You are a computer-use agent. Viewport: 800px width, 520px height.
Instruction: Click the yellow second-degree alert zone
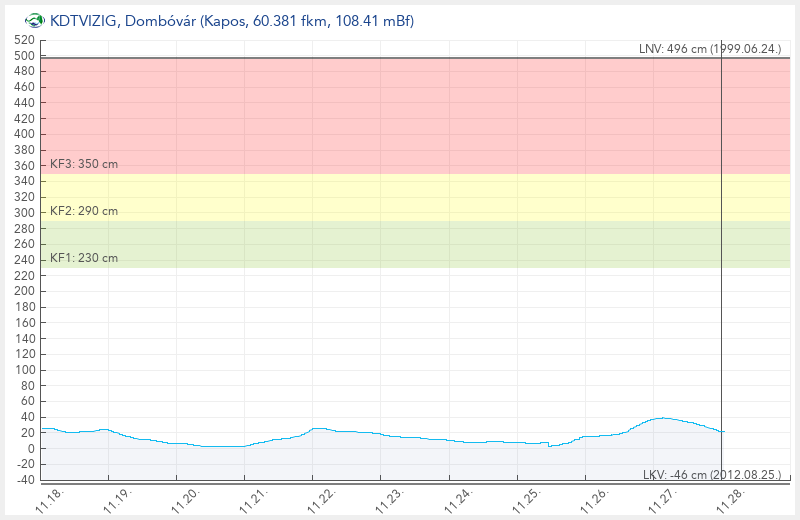click(x=400, y=197)
